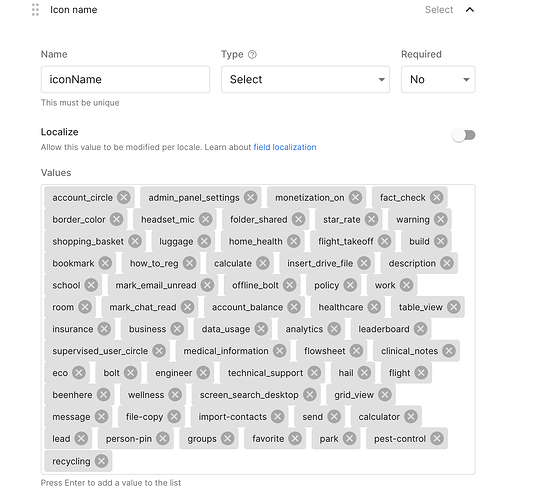Remove the supervised_user_circle tag
This screenshot has height=500, width=535.
pyautogui.click(x=159, y=351)
